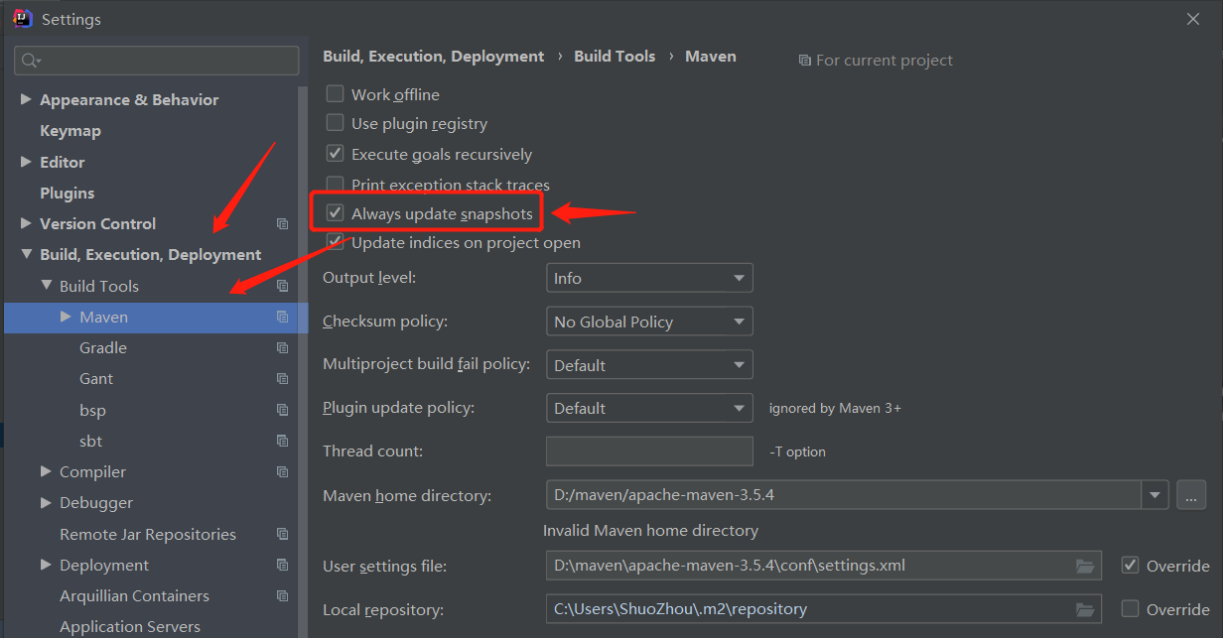
Task: Toggle Always update snapshots checkbox
Action: [335, 213]
